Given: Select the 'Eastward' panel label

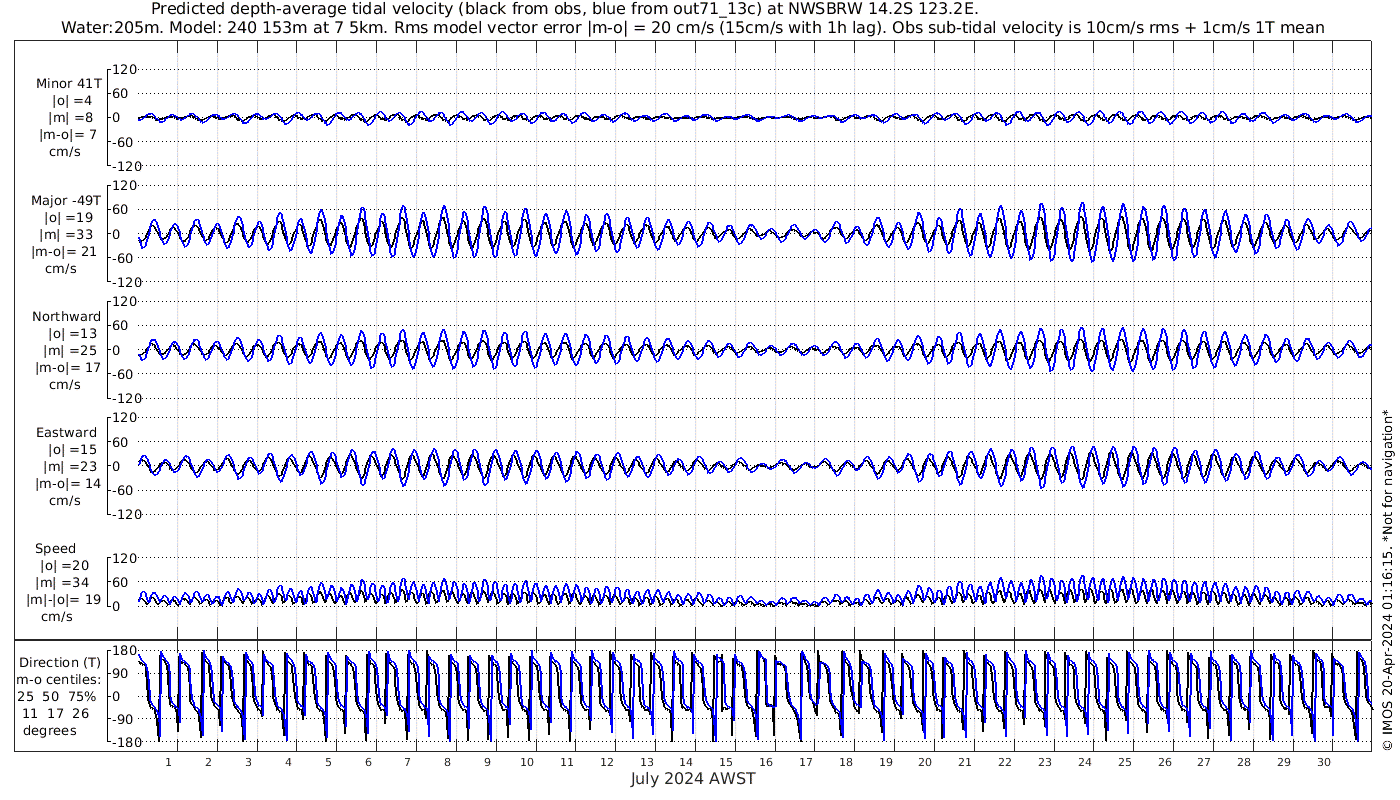Looking at the screenshot, I should click(66, 433).
